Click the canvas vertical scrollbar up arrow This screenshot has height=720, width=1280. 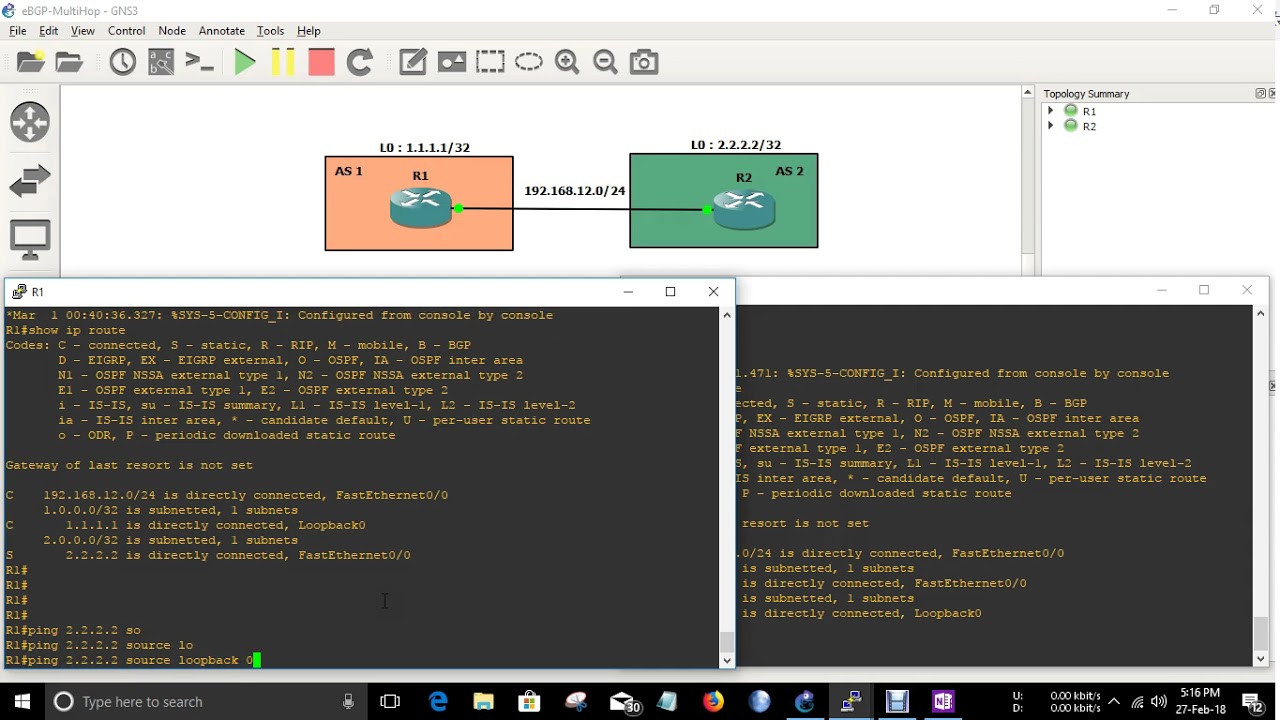pos(1027,93)
